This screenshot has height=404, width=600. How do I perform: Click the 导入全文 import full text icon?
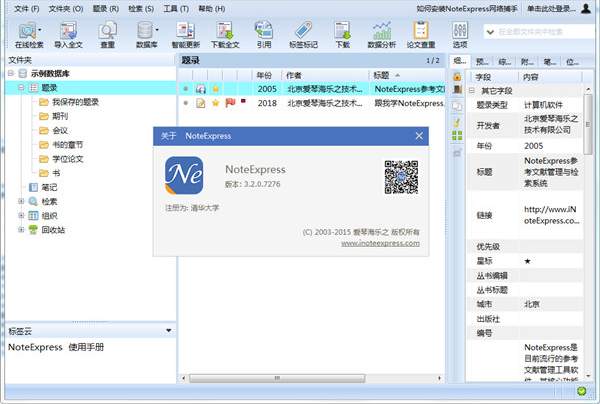click(x=69, y=30)
